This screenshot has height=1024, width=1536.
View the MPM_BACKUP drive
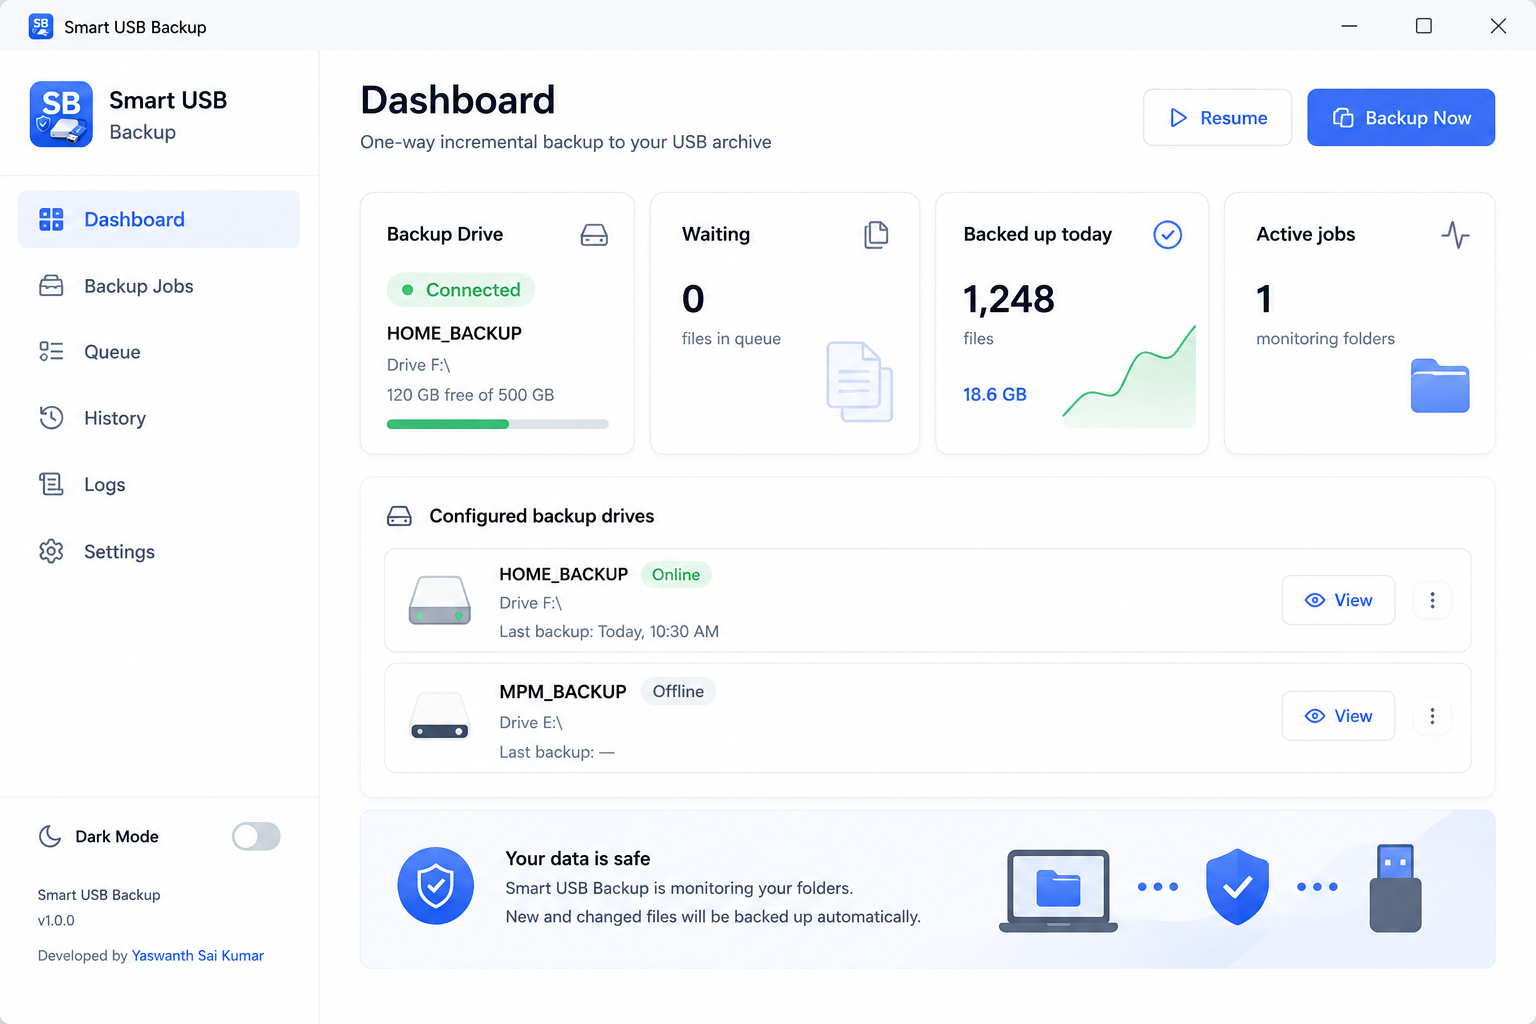(x=1338, y=716)
